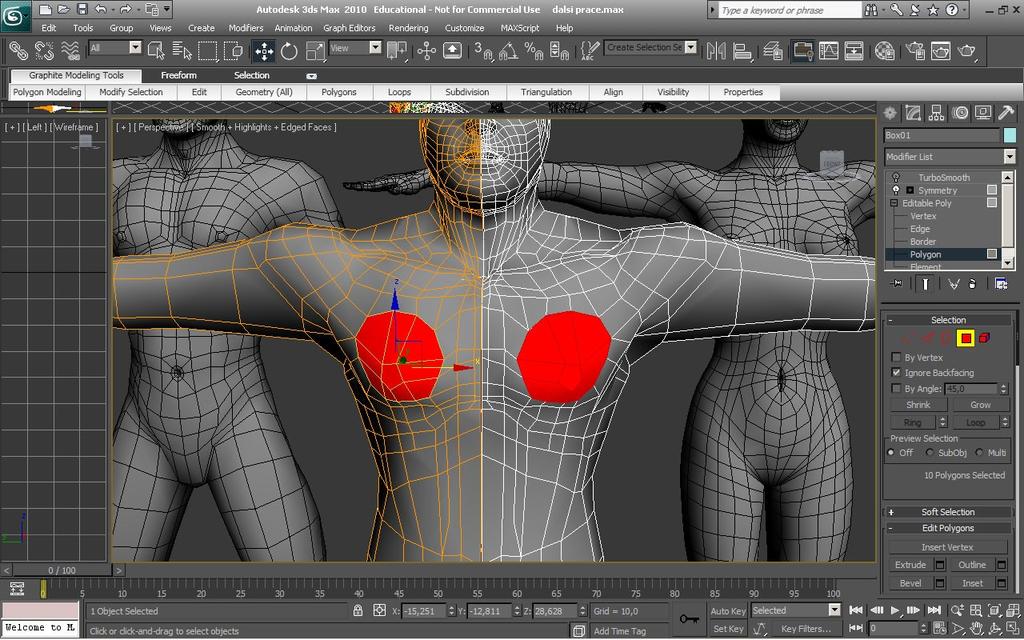Open the Graph Editors menu
Image resolution: width=1024 pixels, height=640 pixels.
349,28
